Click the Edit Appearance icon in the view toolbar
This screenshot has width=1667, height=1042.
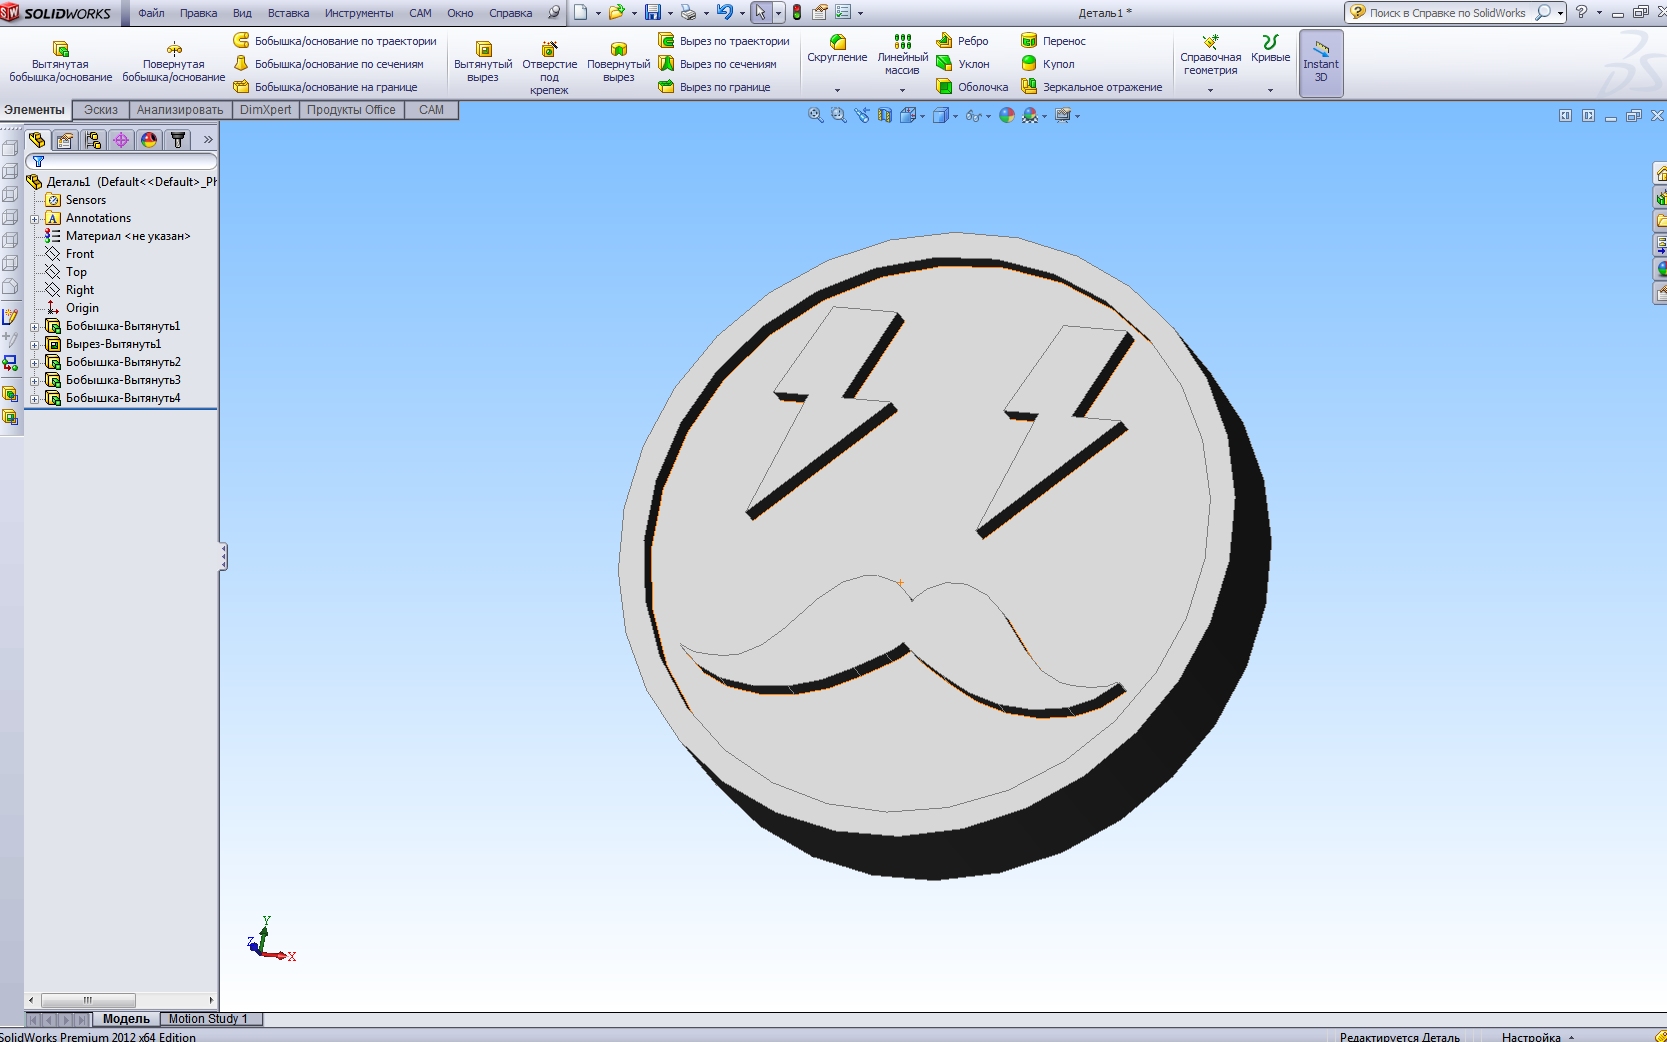[1007, 116]
